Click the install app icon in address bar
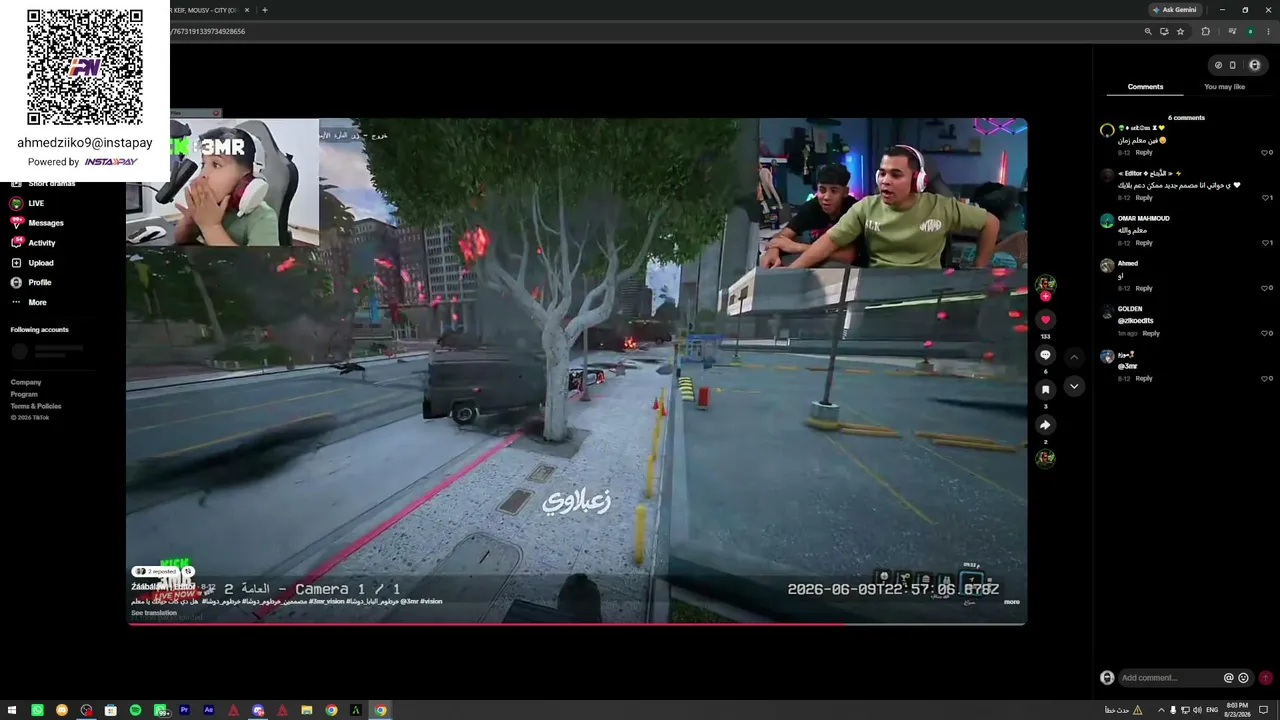The width and height of the screenshot is (1280, 720). (x=1164, y=31)
